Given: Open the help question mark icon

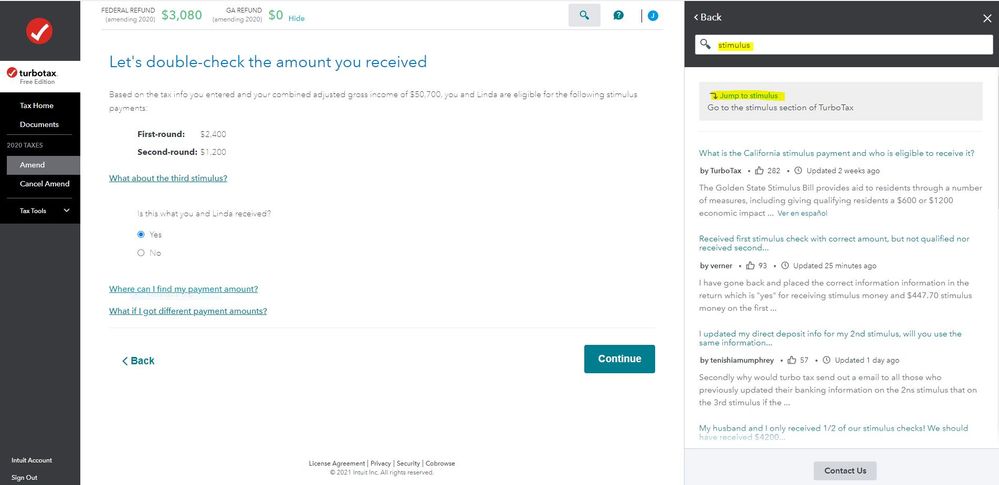Looking at the screenshot, I should 619,15.
